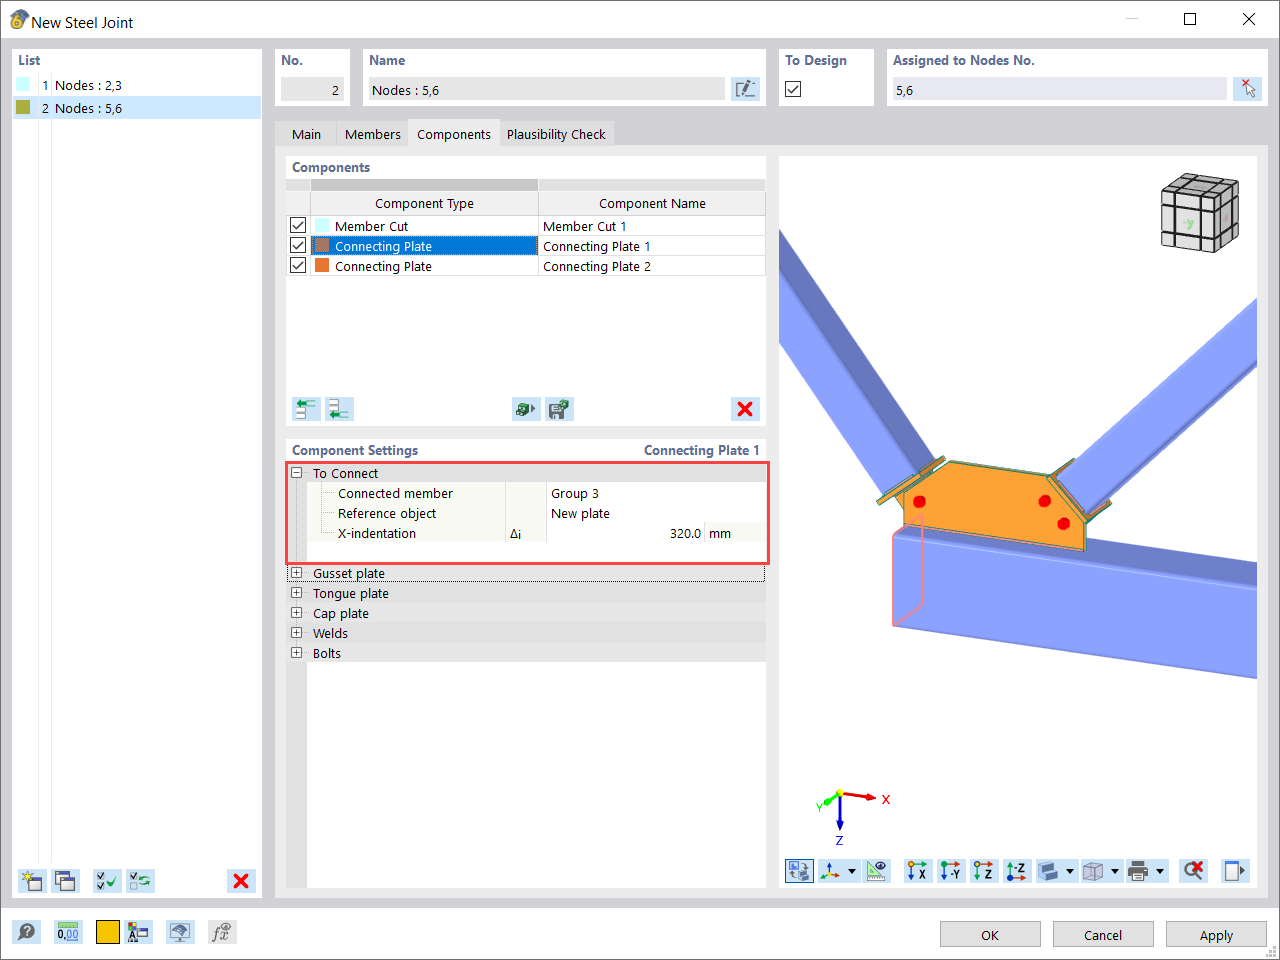Open the units and decimal places icon
Viewport: 1280px width, 960px height.
pos(68,932)
